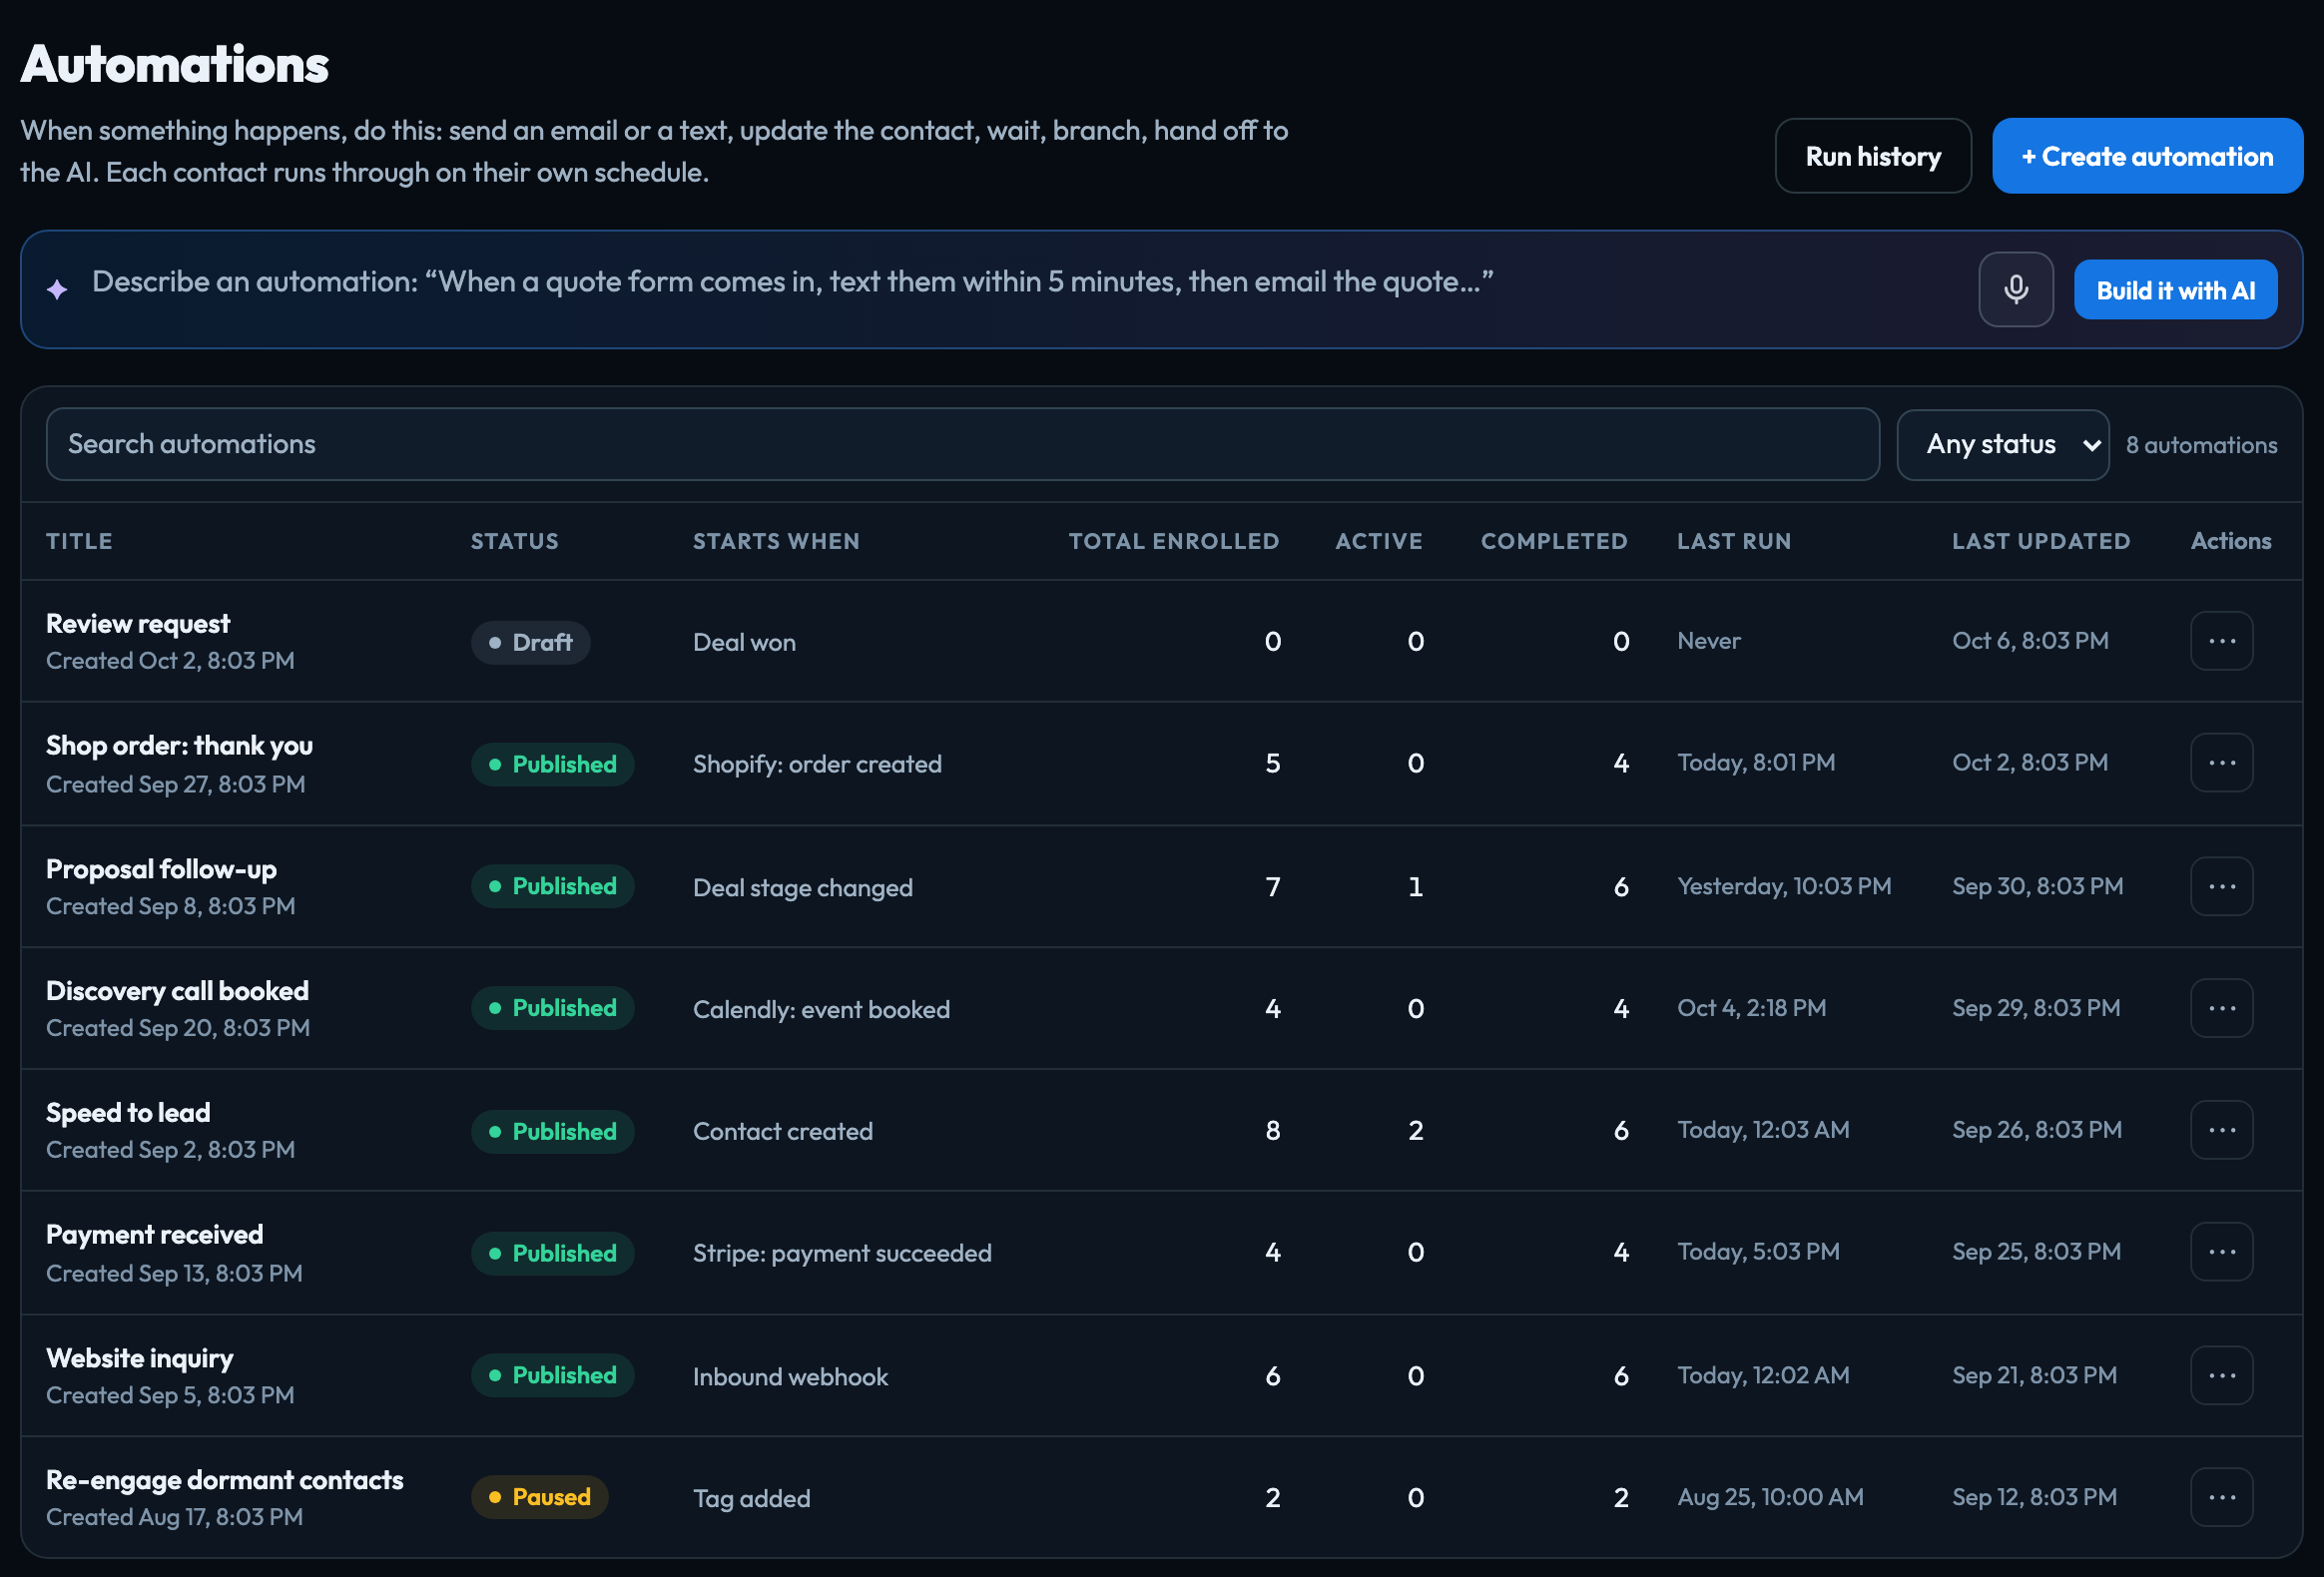Open Run history
The image size is (2324, 1577).
[x=1873, y=156]
